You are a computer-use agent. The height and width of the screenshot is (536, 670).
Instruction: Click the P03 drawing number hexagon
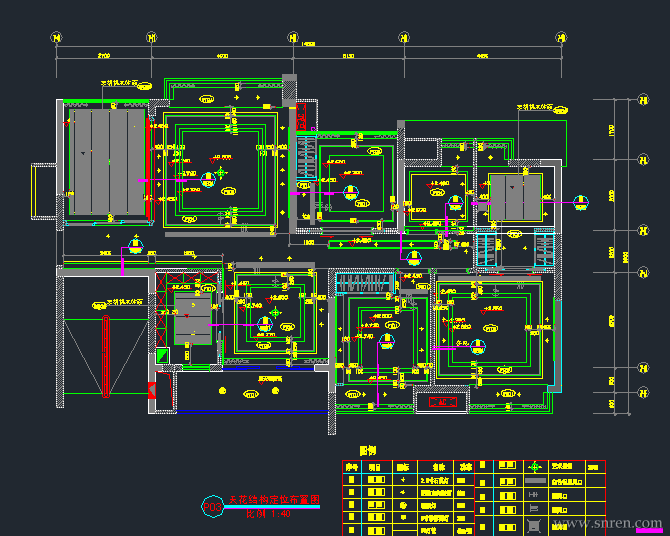pos(212,507)
